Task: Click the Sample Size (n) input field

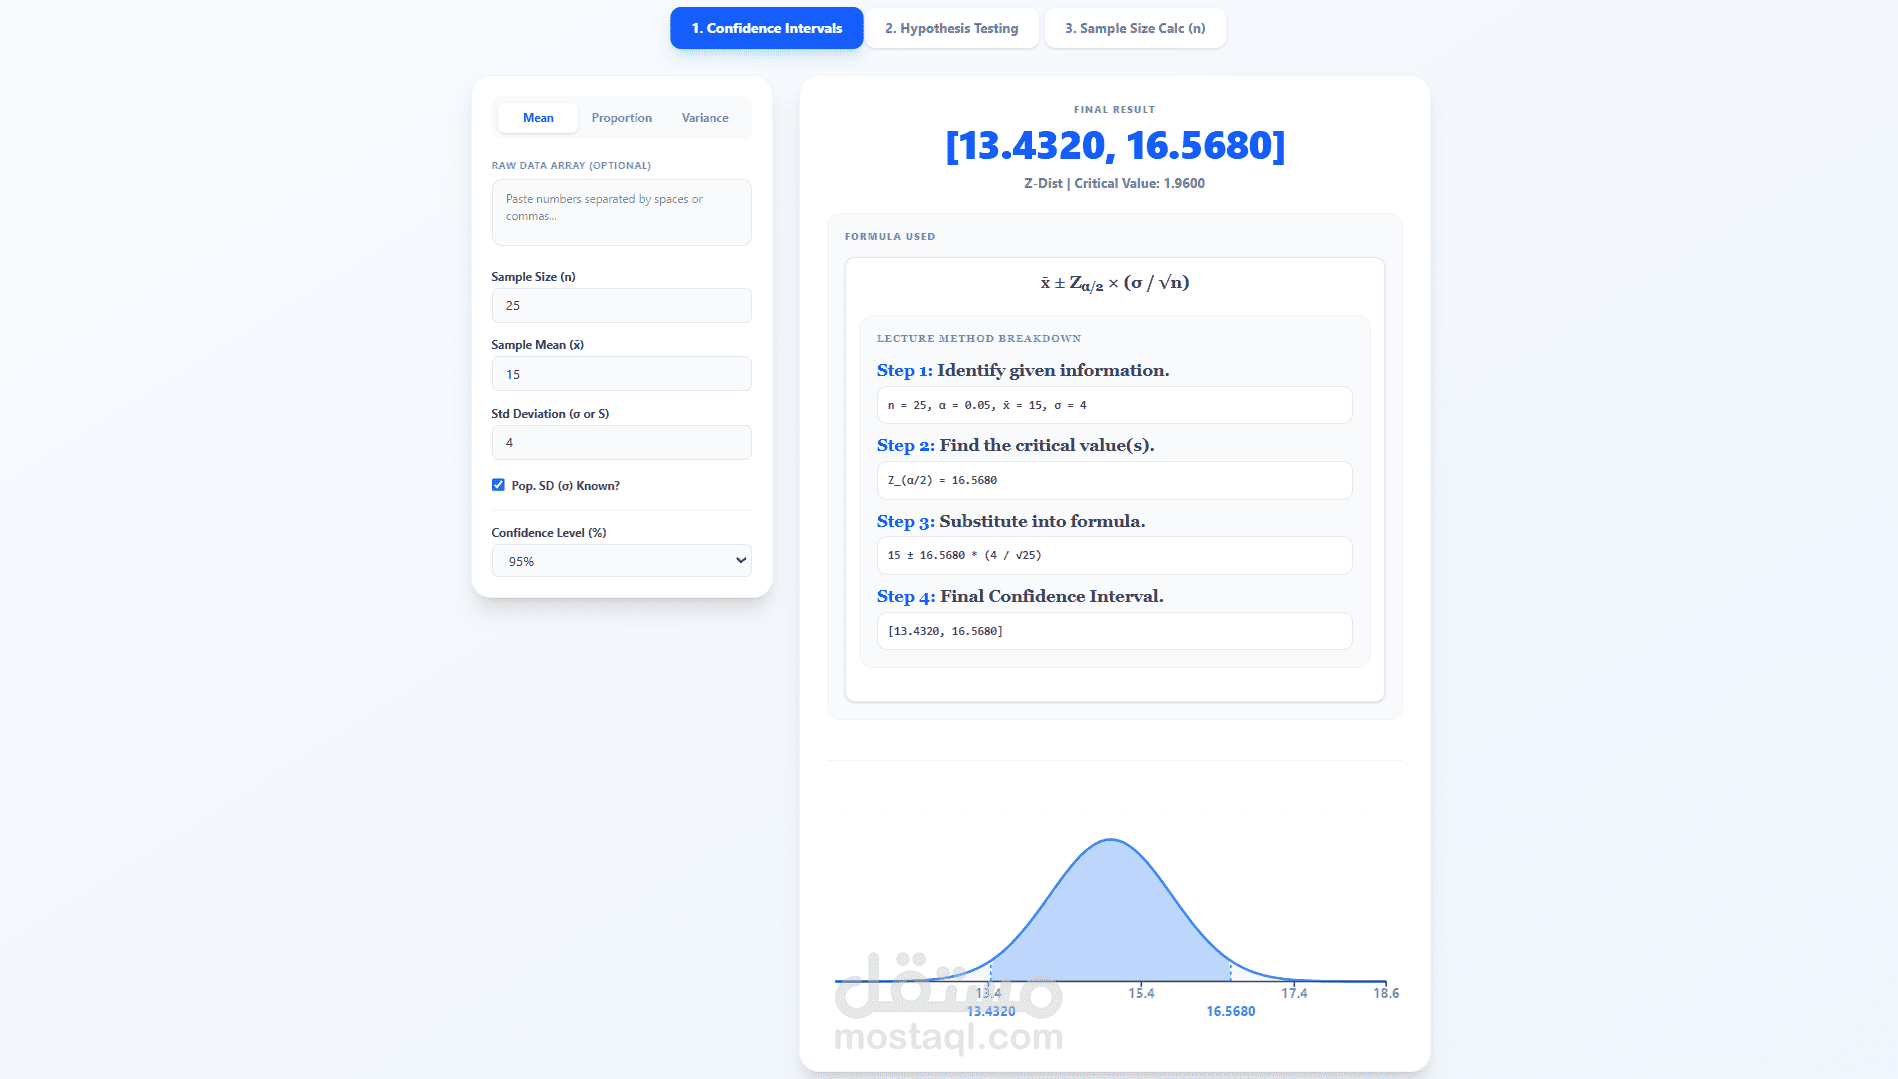Action: (622, 306)
